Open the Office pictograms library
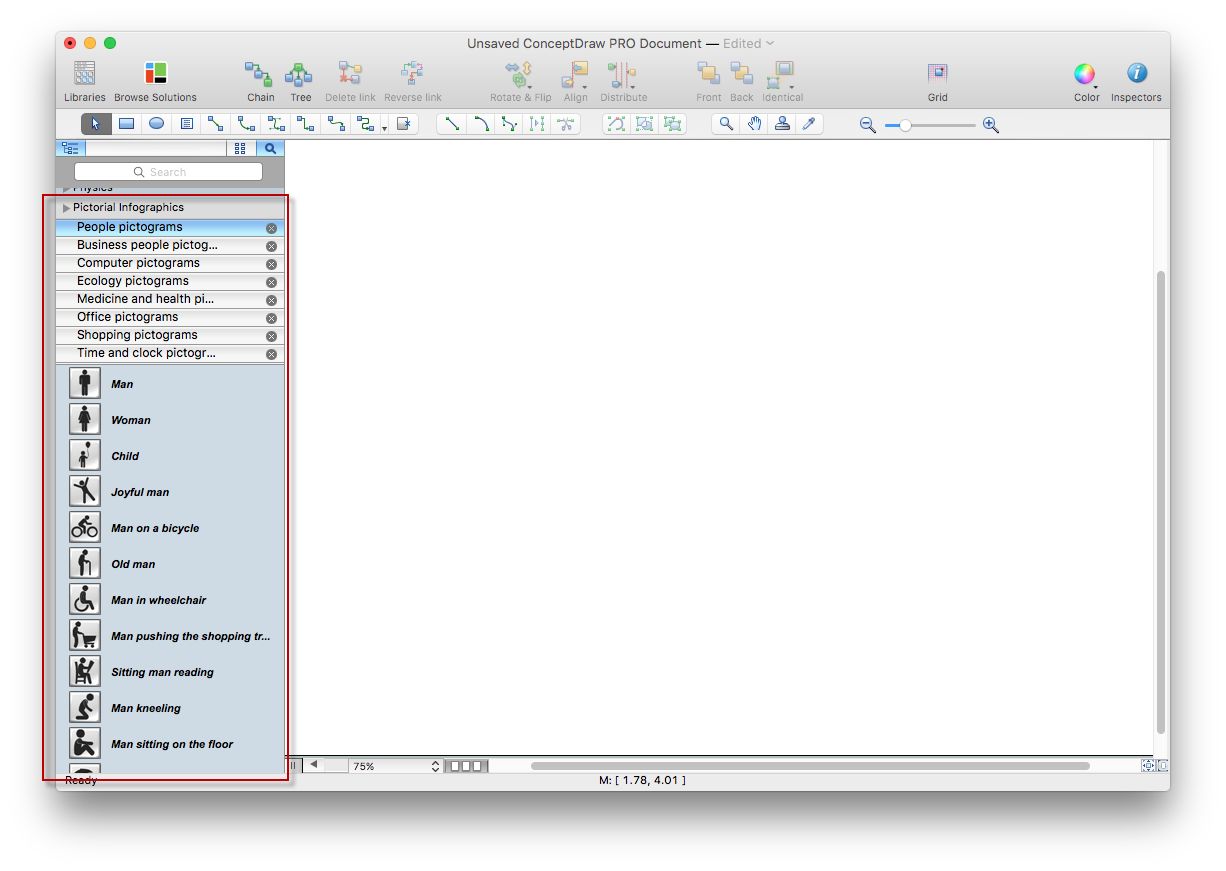Image resolution: width=1226 pixels, height=871 pixels. coord(127,317)
